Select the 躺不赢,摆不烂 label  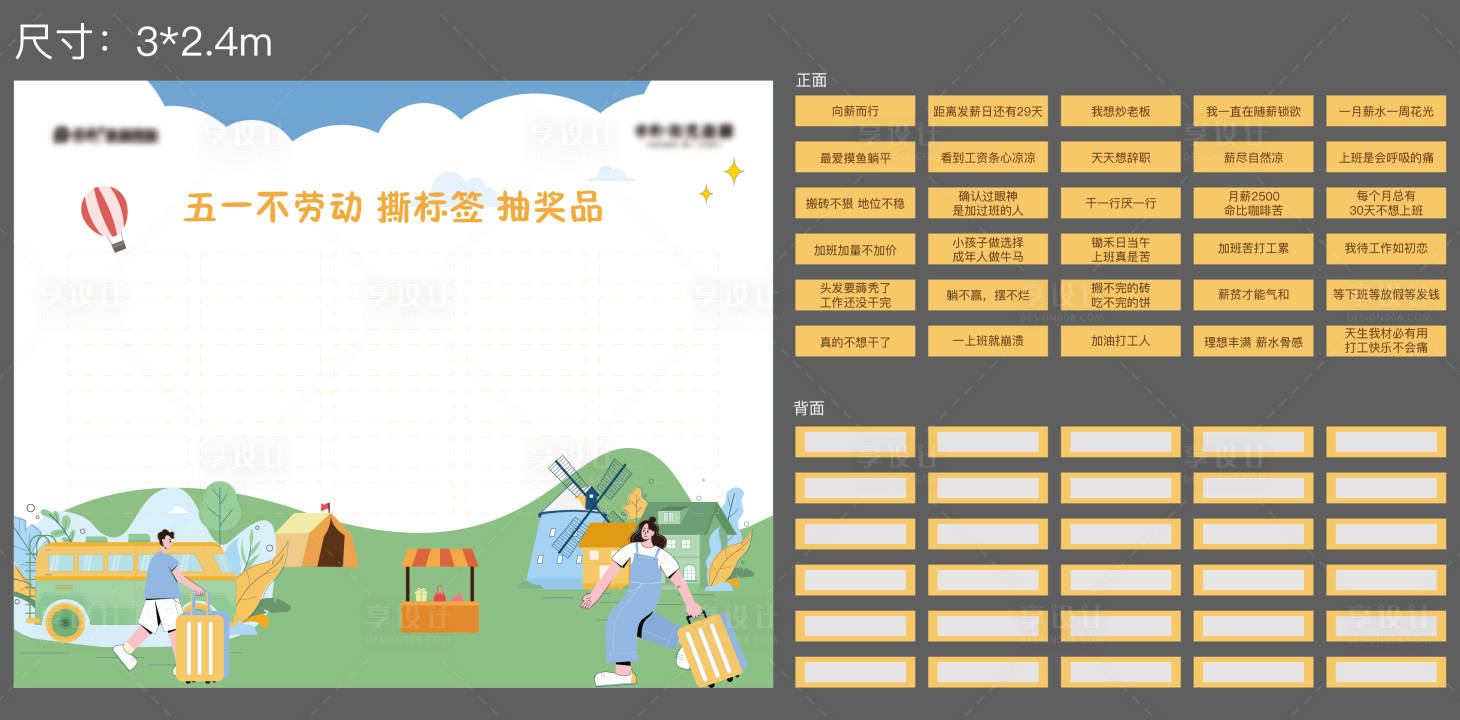coord(988,295)
